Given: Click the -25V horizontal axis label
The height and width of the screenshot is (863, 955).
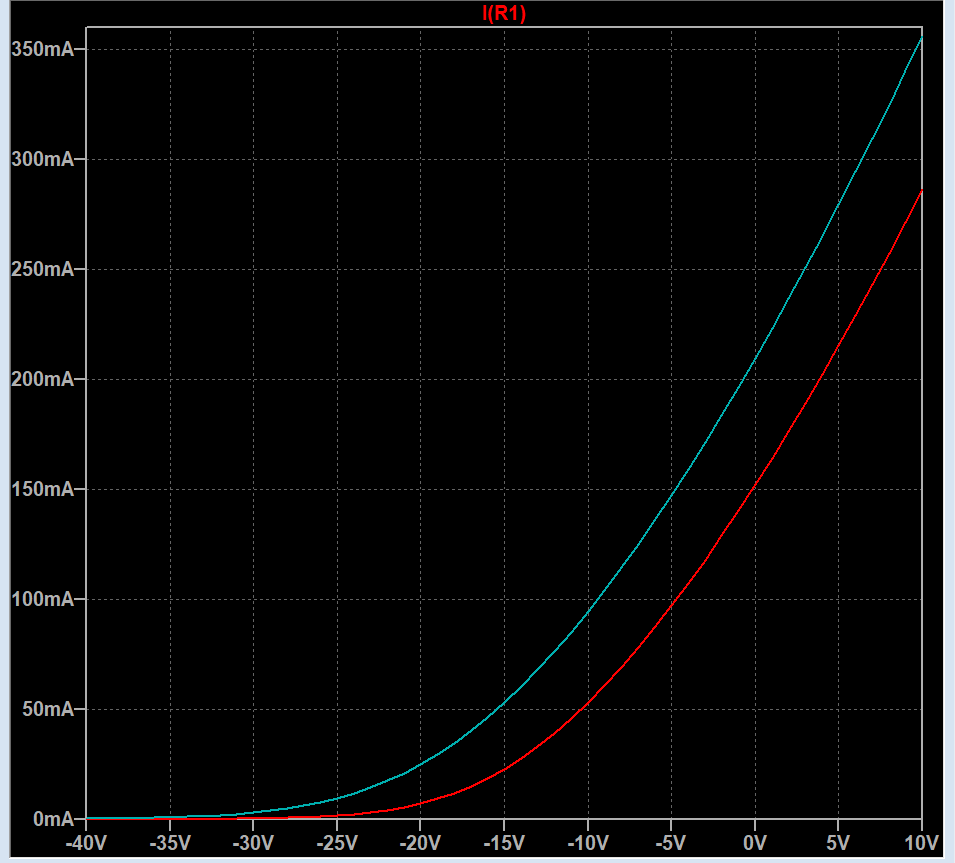Looking at the screenshot, I should click(x=337, y=844).
